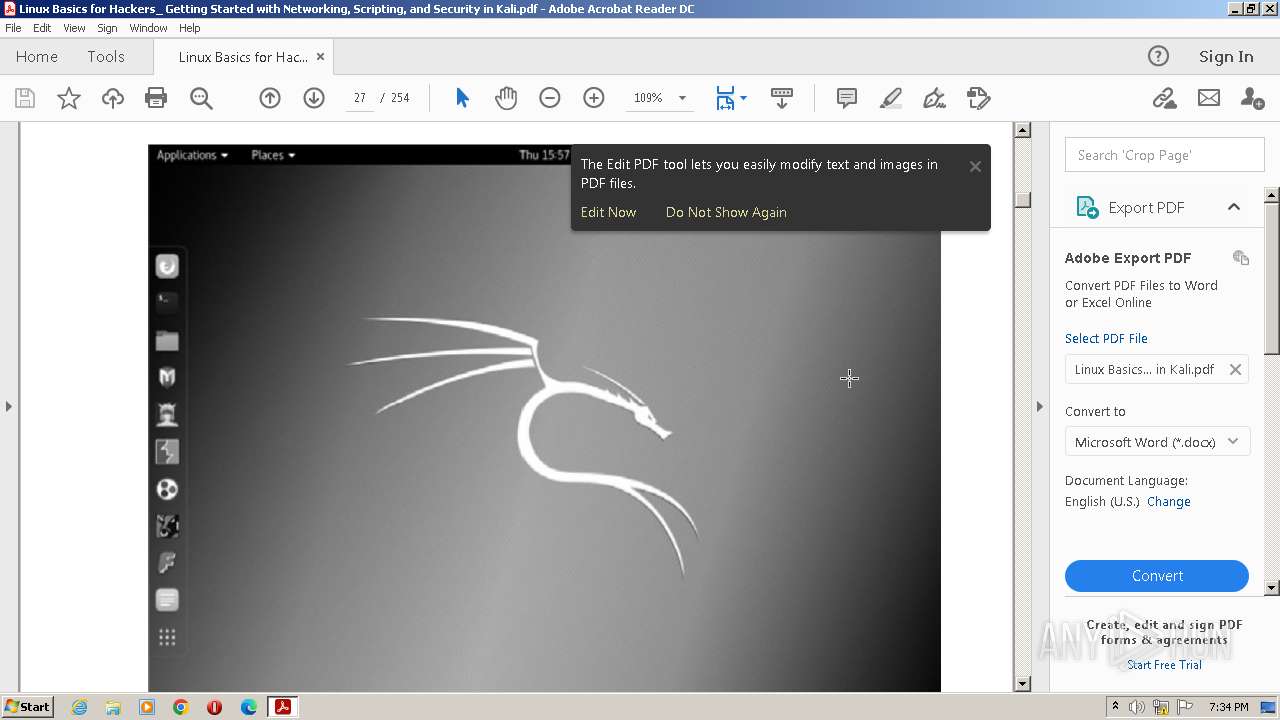This screenshot has width=1280, height=720.
Task: Open the Edit menu
Action: 42,28
